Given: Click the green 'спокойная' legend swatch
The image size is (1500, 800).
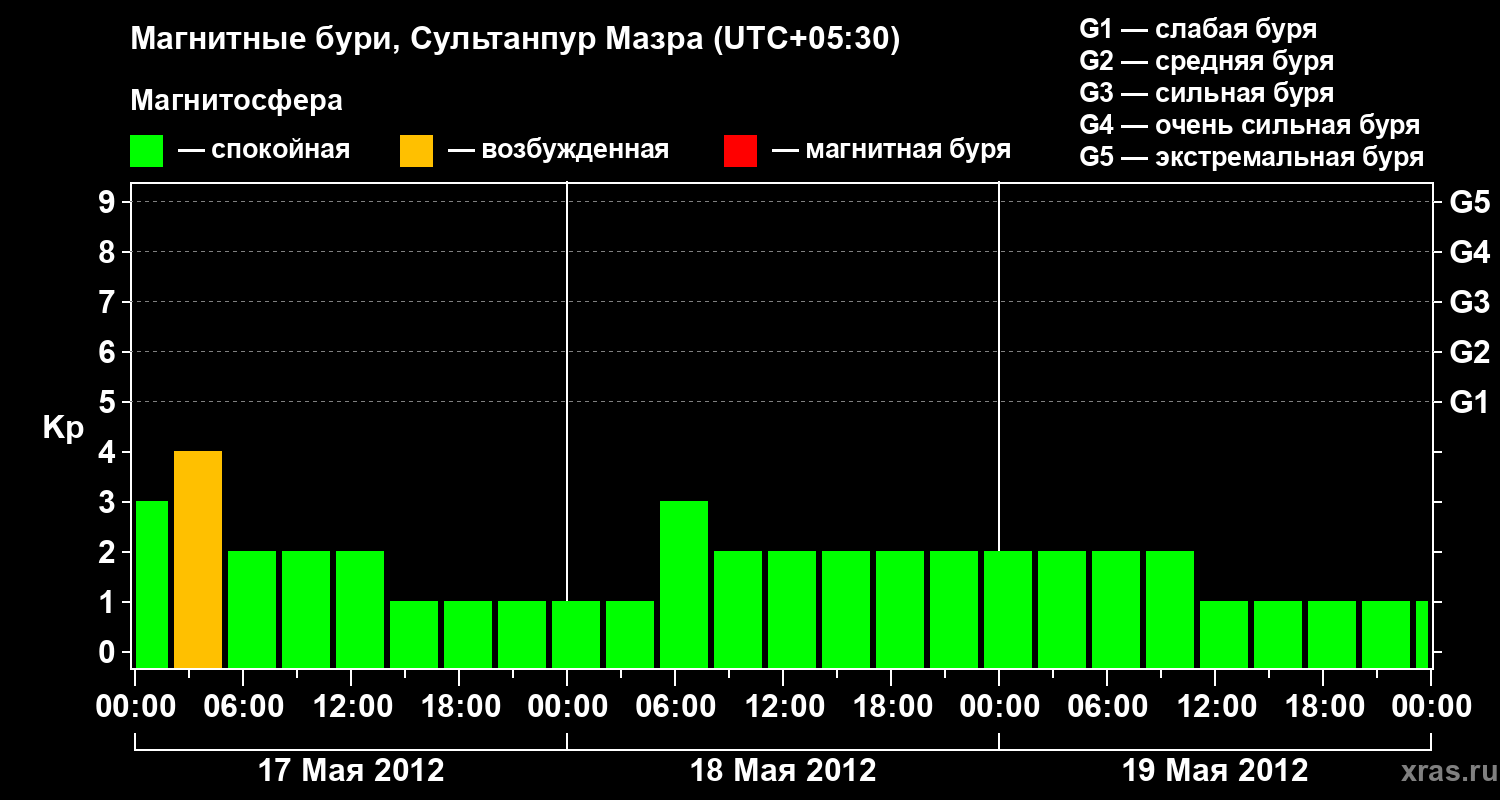Looking at the screenshot, I should click(x=147, y=151).
